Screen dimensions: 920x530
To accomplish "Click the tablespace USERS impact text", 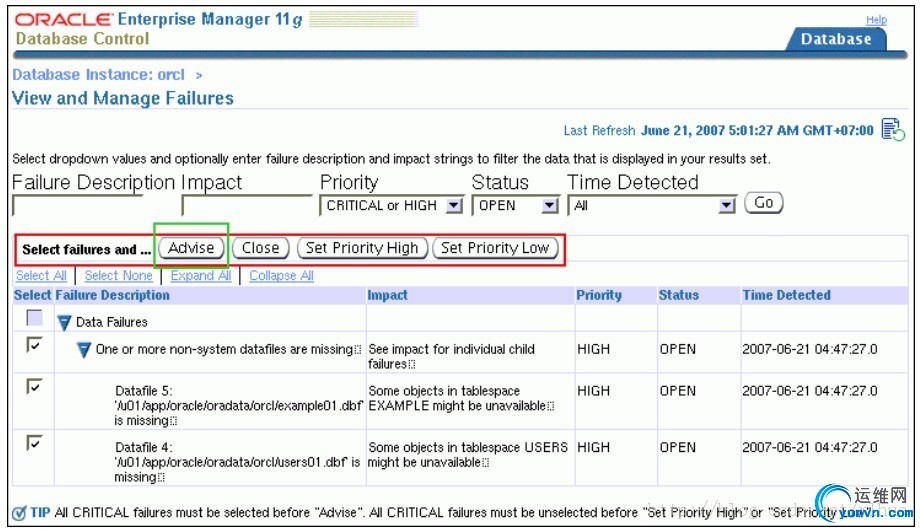I will 468,455.
